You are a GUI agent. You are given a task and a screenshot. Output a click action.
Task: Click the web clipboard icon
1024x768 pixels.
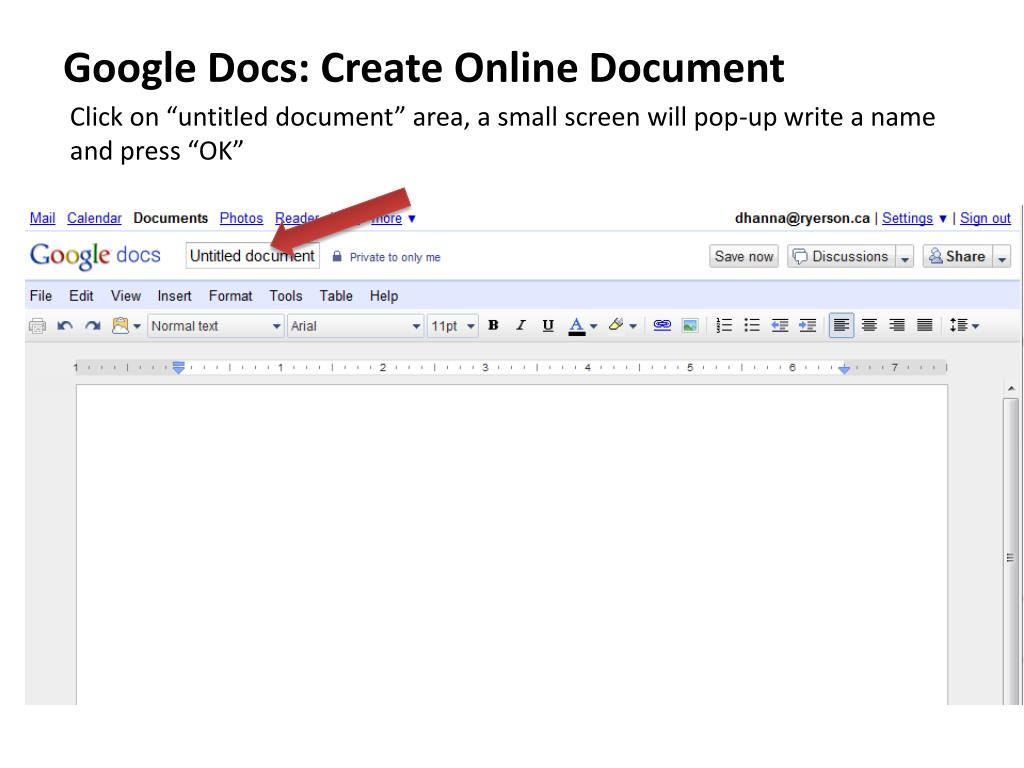[120, 325]
